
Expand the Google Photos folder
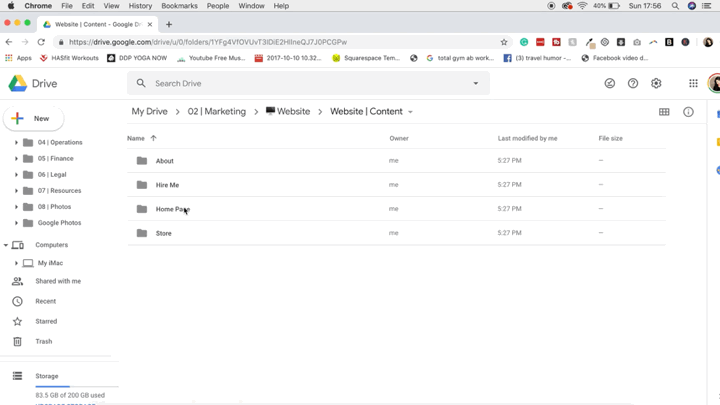[16, 223]
